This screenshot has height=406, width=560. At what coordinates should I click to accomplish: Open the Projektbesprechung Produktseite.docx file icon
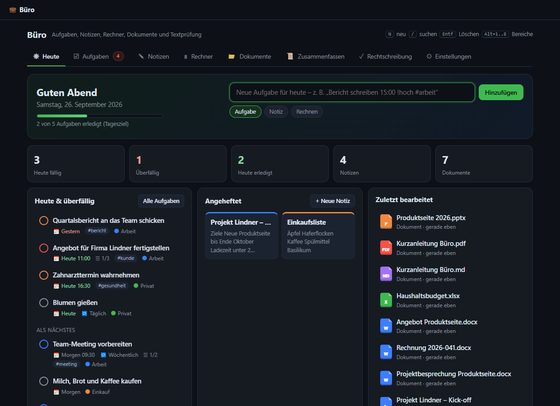(386, 378)
